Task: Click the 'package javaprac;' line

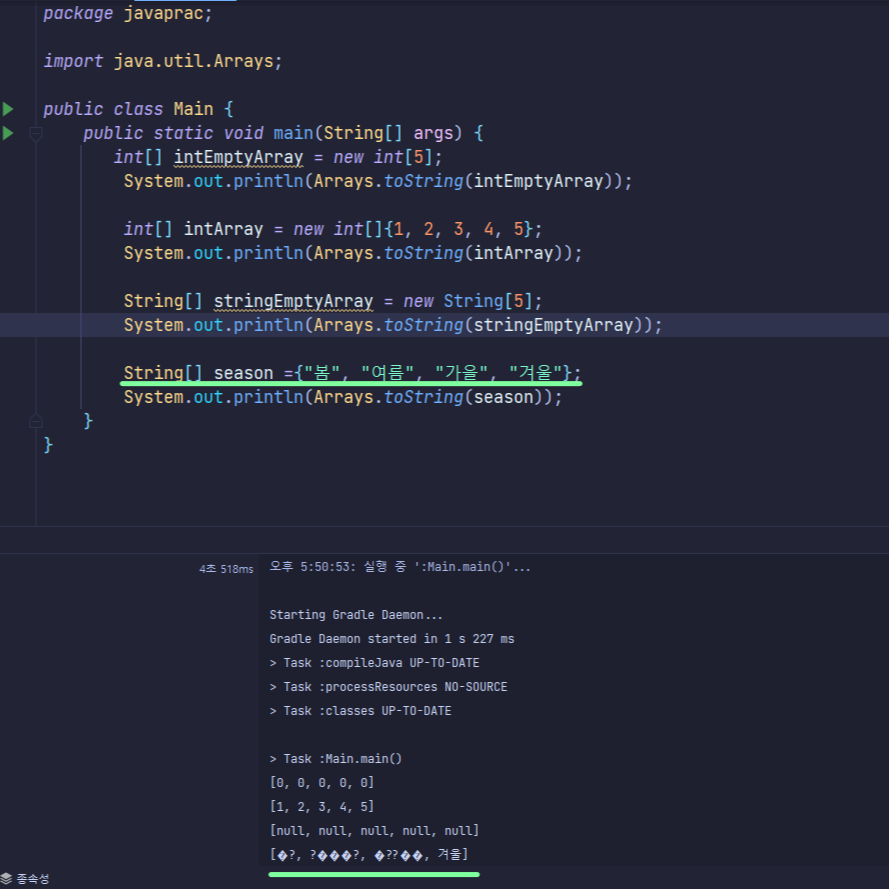Action: click(x=128, y=13)
